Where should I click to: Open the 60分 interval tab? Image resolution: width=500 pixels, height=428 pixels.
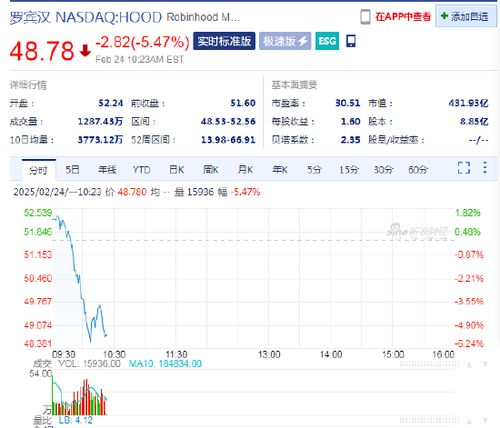click(418, 170)
